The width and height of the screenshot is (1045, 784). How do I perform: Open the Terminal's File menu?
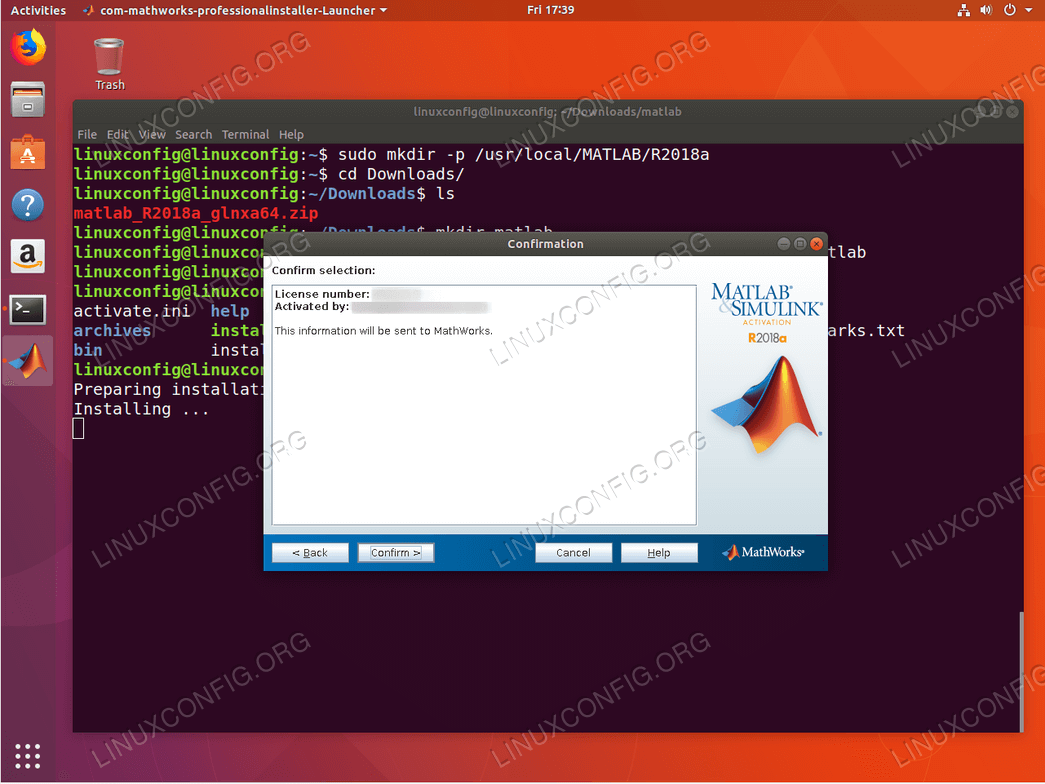87,134
